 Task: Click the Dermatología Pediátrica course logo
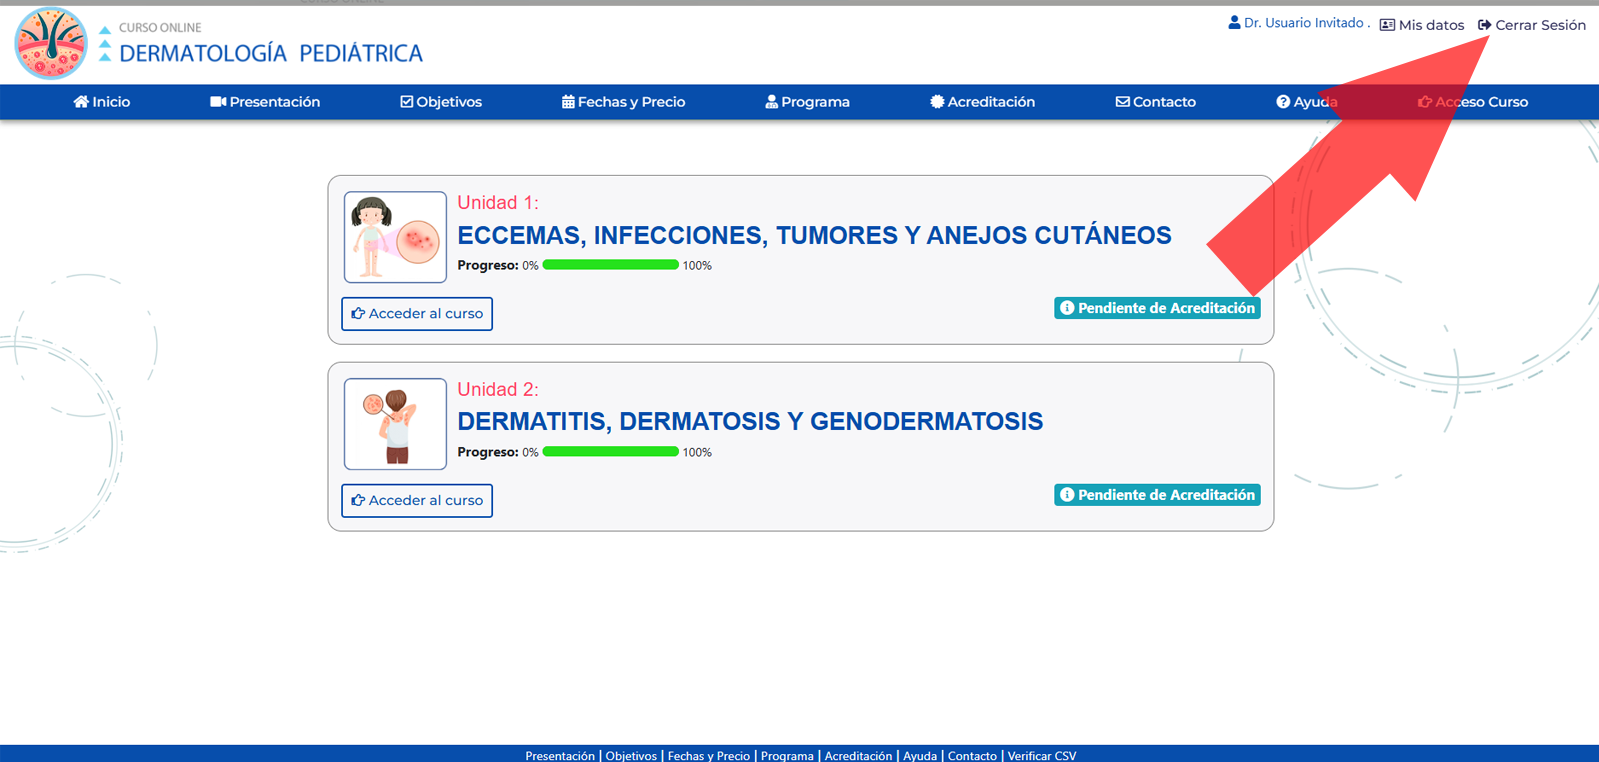pos(51,44)
